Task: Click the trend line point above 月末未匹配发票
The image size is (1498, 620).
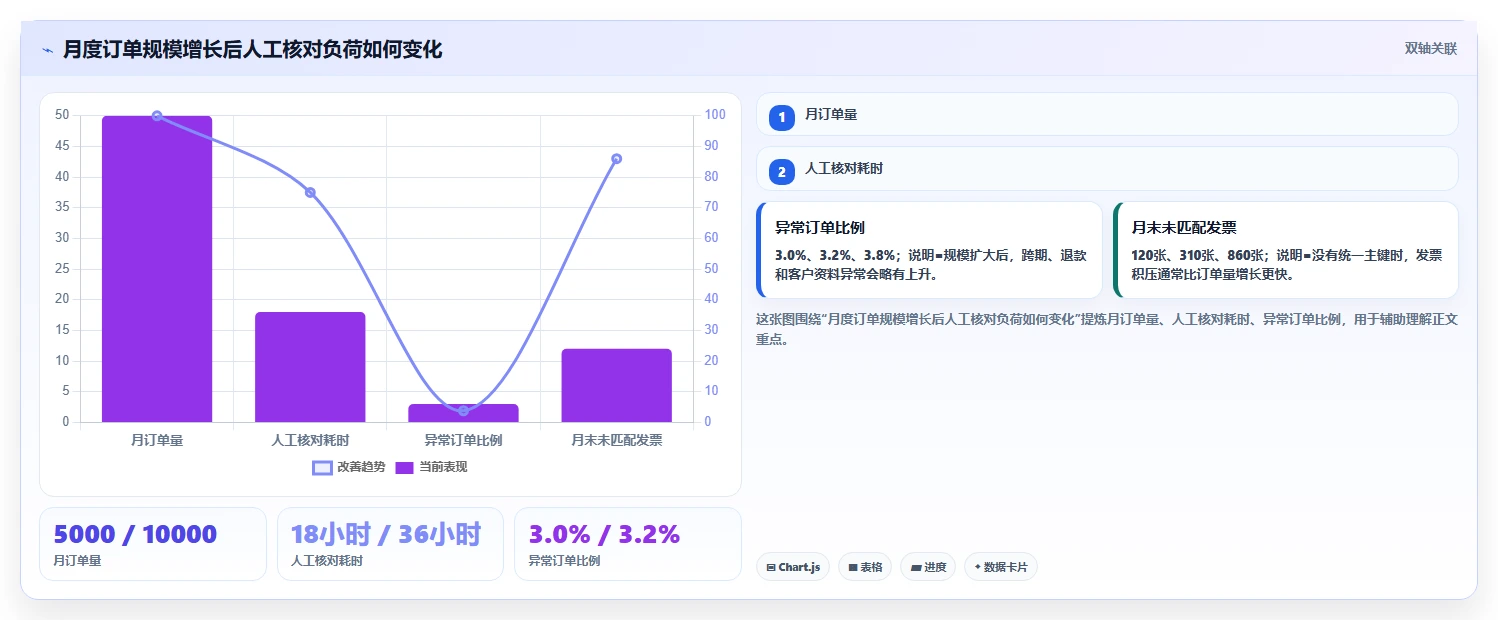Action: click(x=616, y=159)
